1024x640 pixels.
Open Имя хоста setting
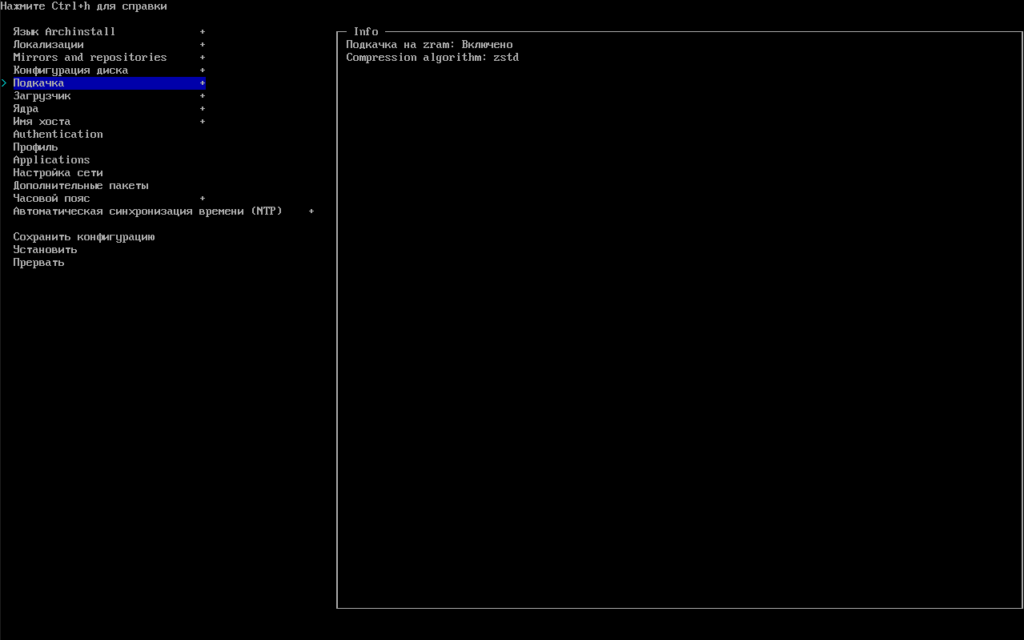point(41,122)
